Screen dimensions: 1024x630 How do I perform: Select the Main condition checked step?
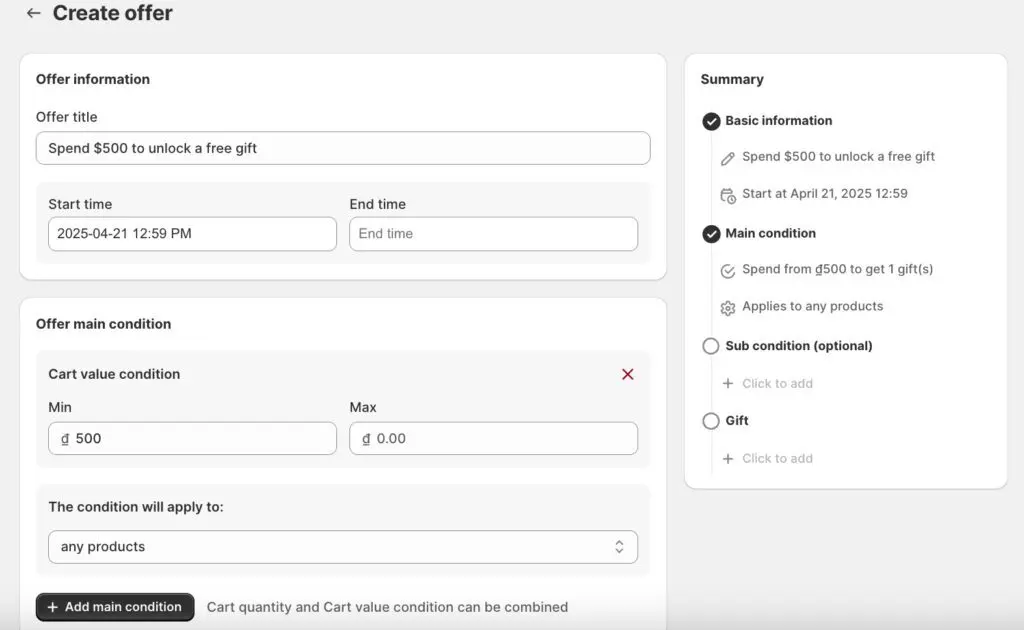[711, 234]
